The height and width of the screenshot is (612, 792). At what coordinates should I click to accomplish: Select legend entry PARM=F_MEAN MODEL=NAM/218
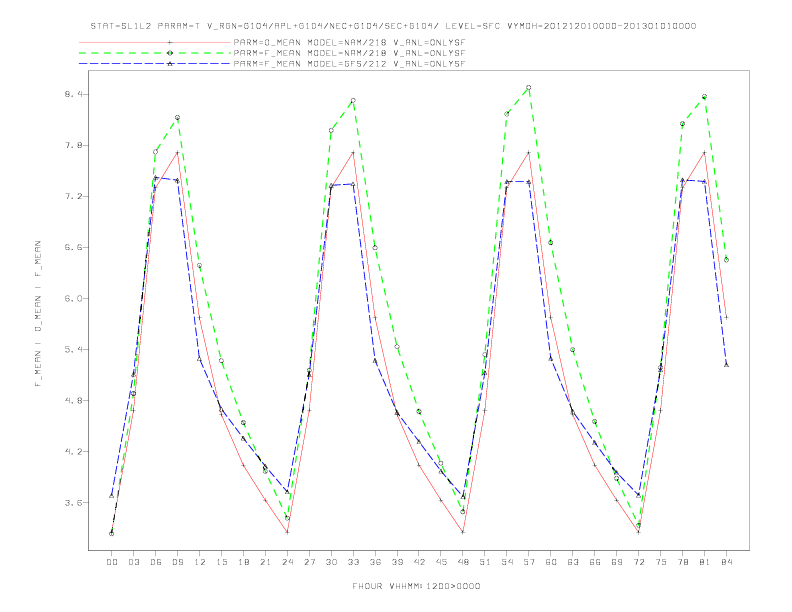coord(349,53)
